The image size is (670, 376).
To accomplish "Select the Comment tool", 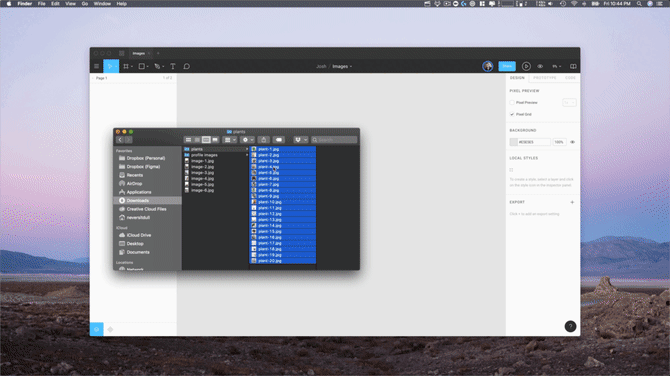I will tap(186, 66).
